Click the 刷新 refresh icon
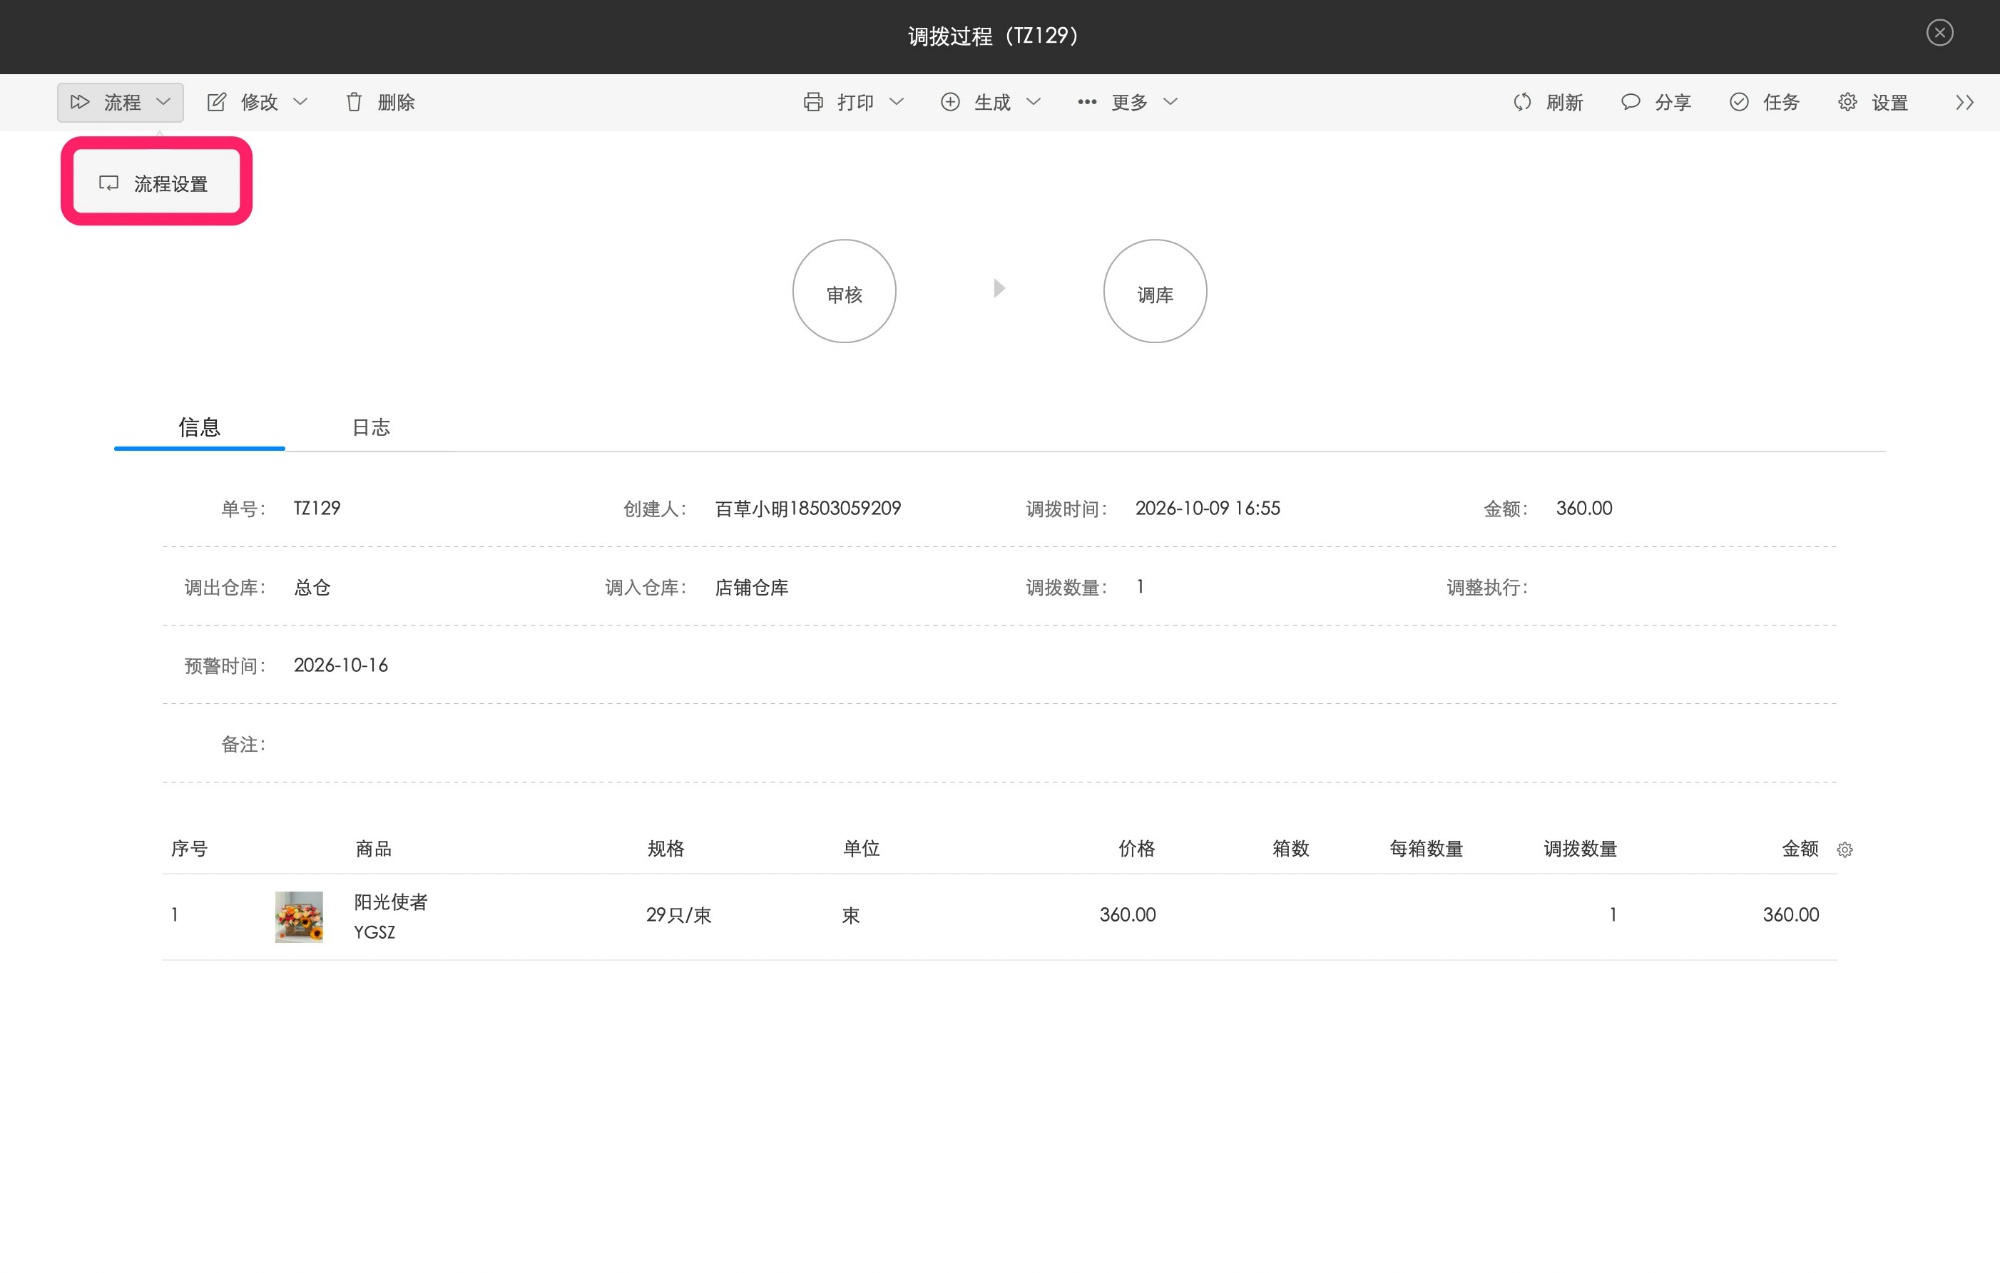This screenshot has height=1273, width=2000. click(x=1522, y=102)
